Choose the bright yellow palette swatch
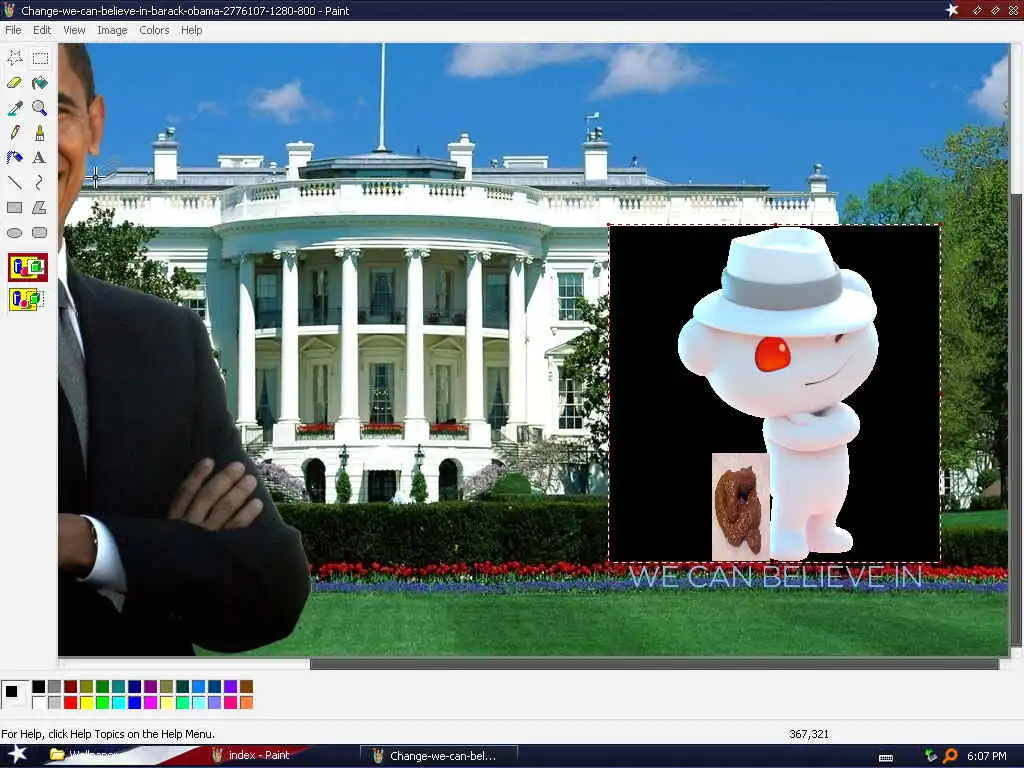 [86, 703]
